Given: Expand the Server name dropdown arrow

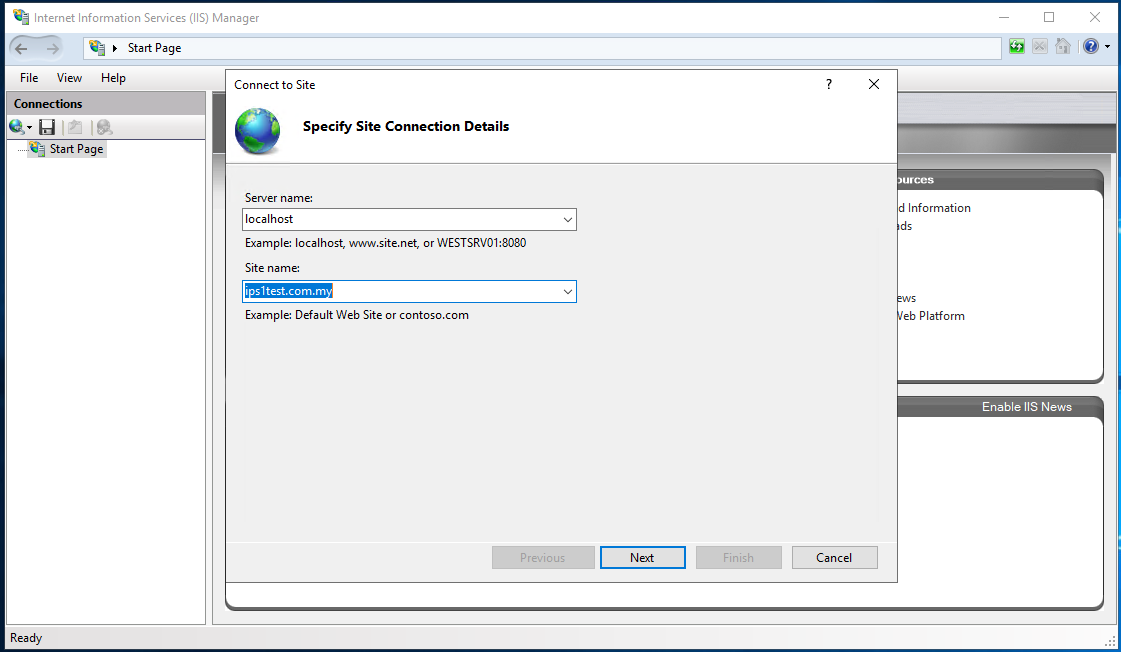Looking at the screenshot, I should [568, 219].
